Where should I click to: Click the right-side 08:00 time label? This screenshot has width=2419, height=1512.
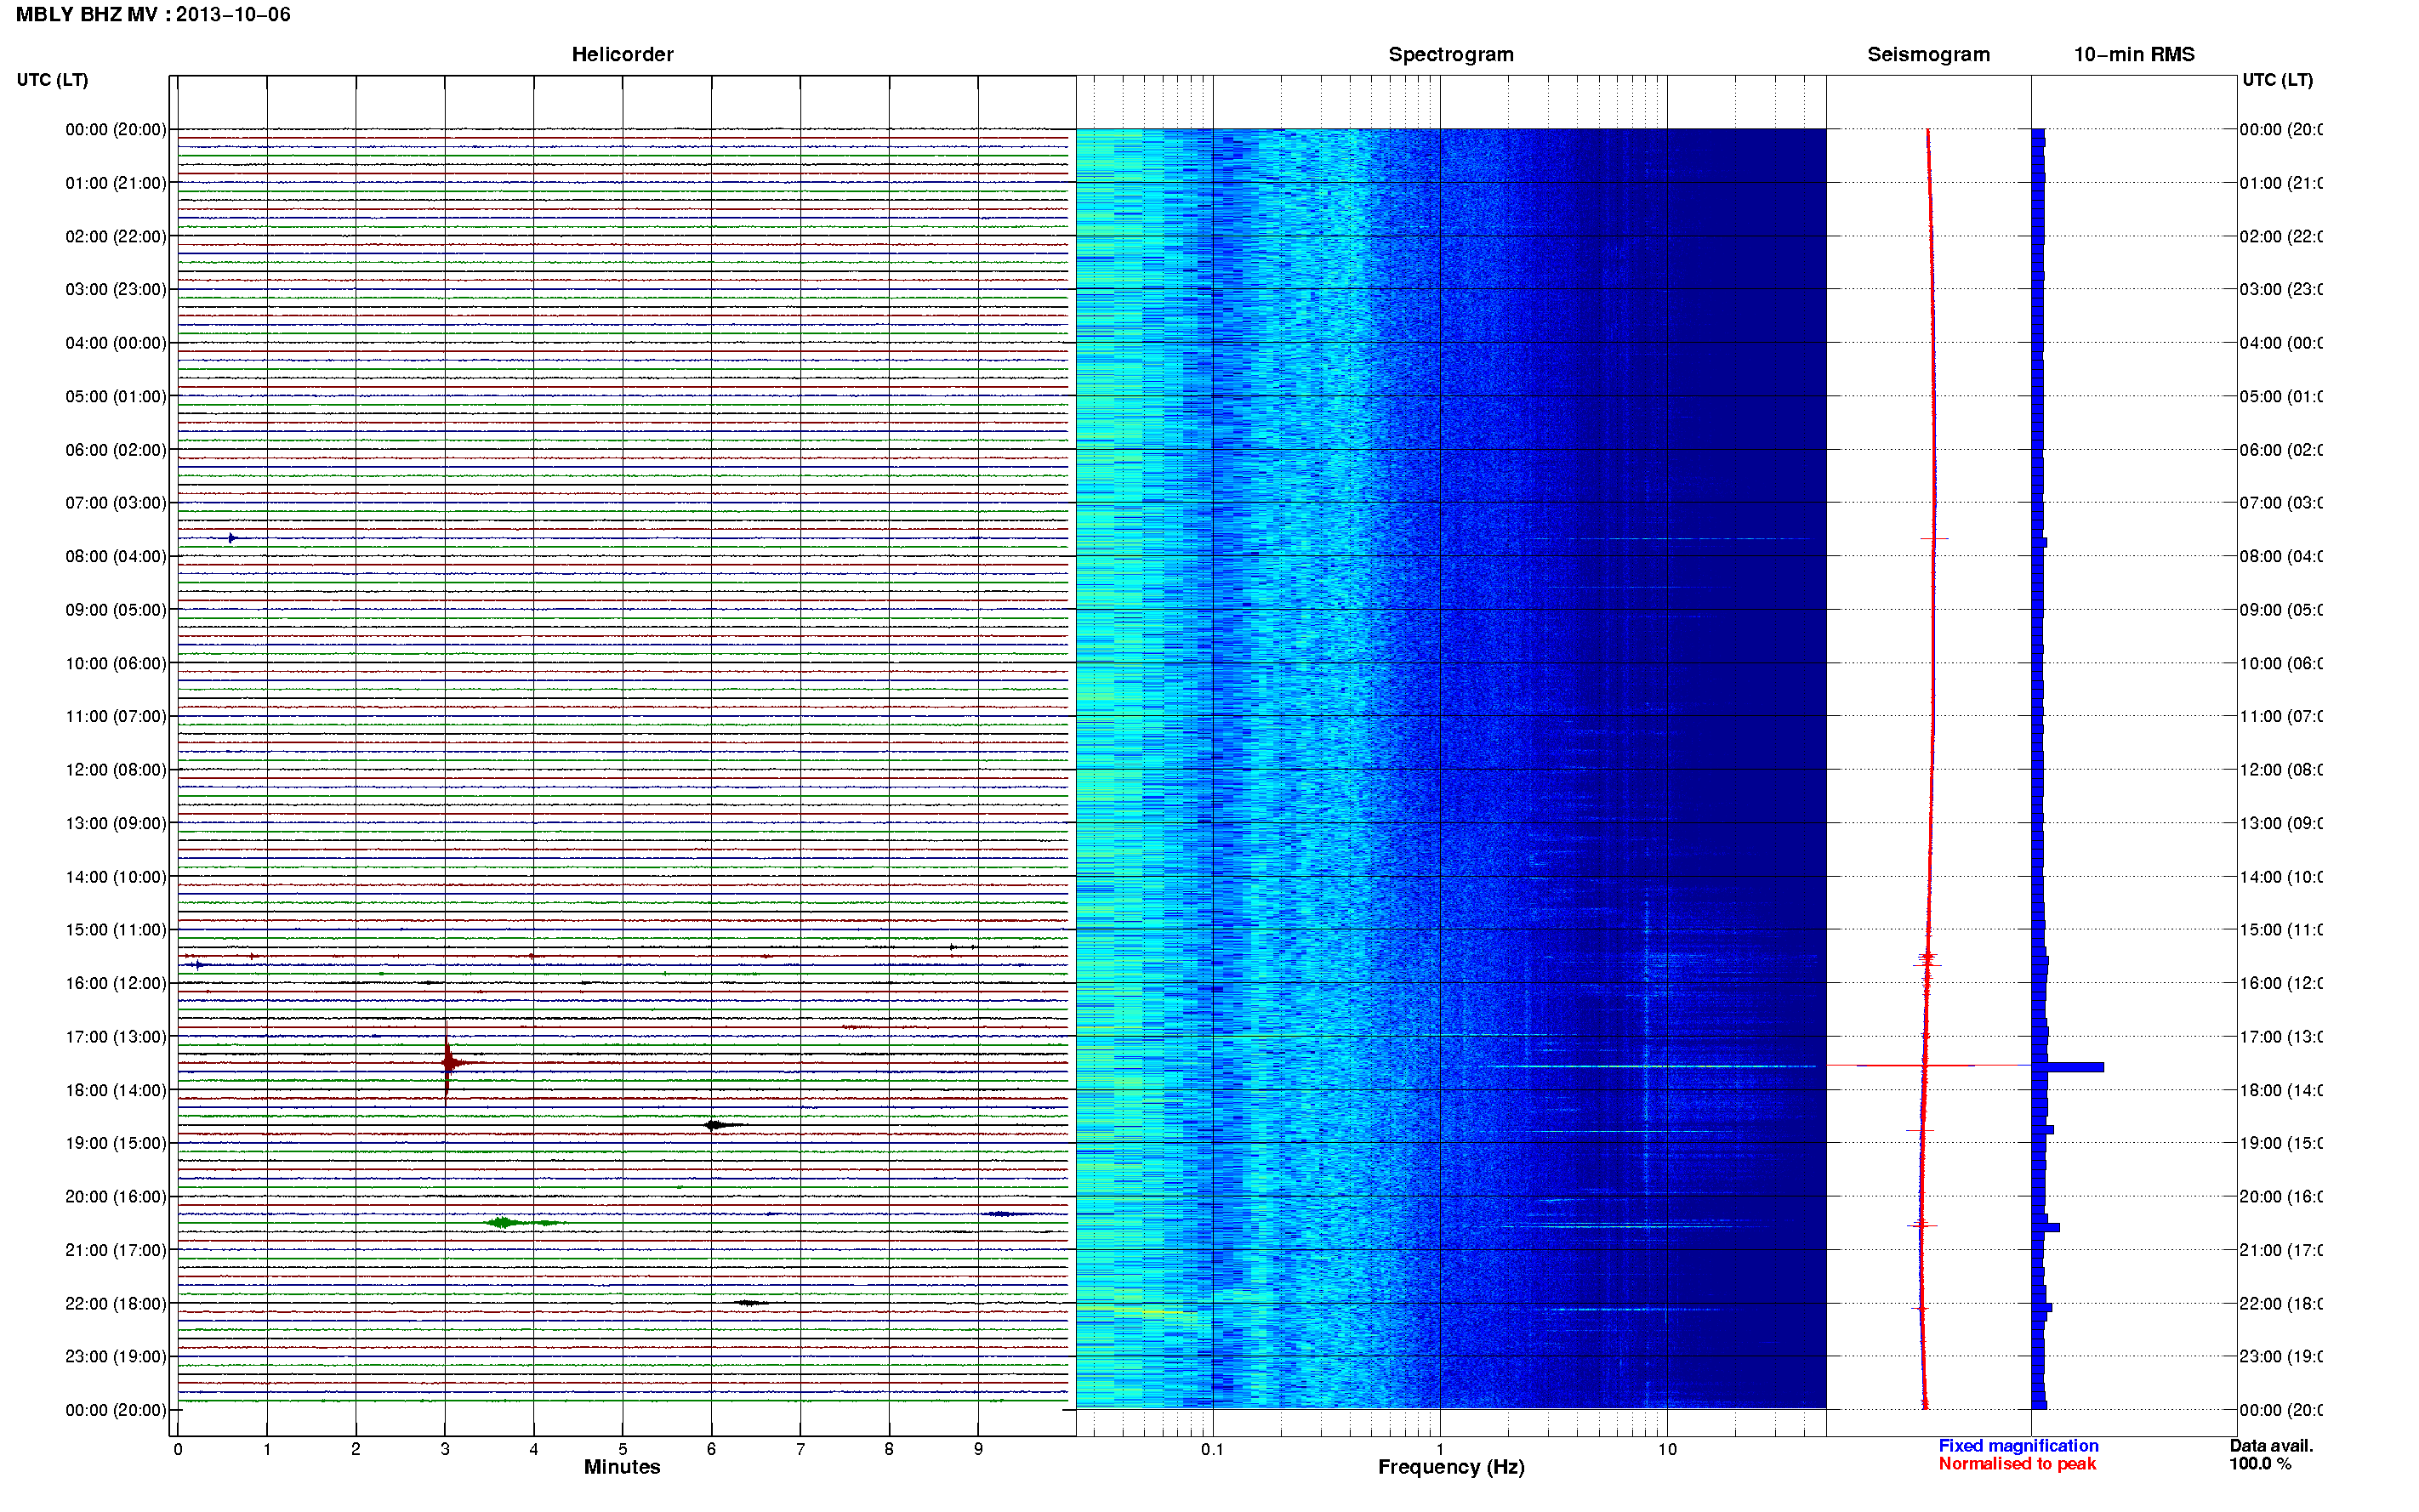[x=2280, y=557]
